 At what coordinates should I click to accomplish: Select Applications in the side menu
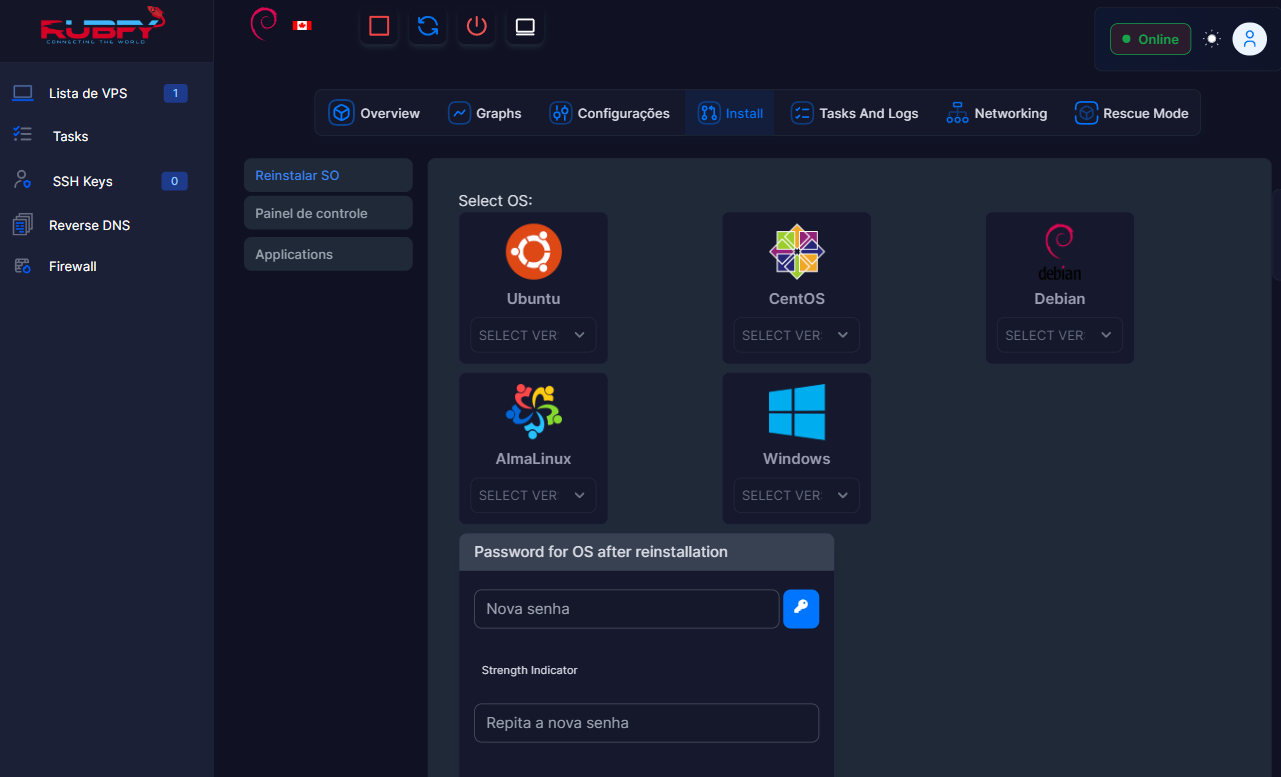(328, 254)
